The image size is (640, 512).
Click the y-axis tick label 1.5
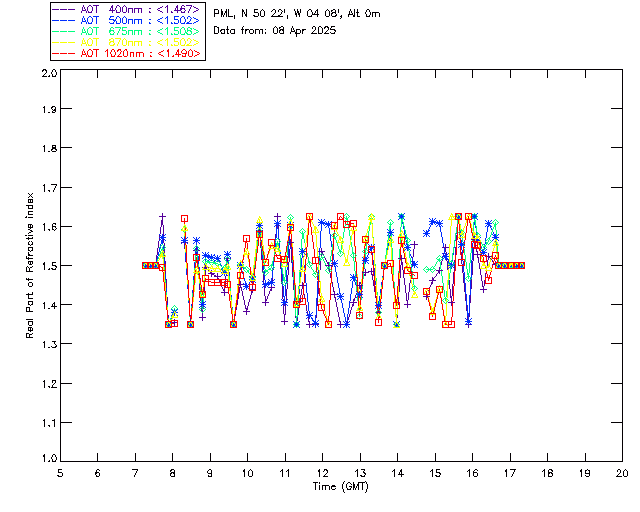(x=49, y=266)
